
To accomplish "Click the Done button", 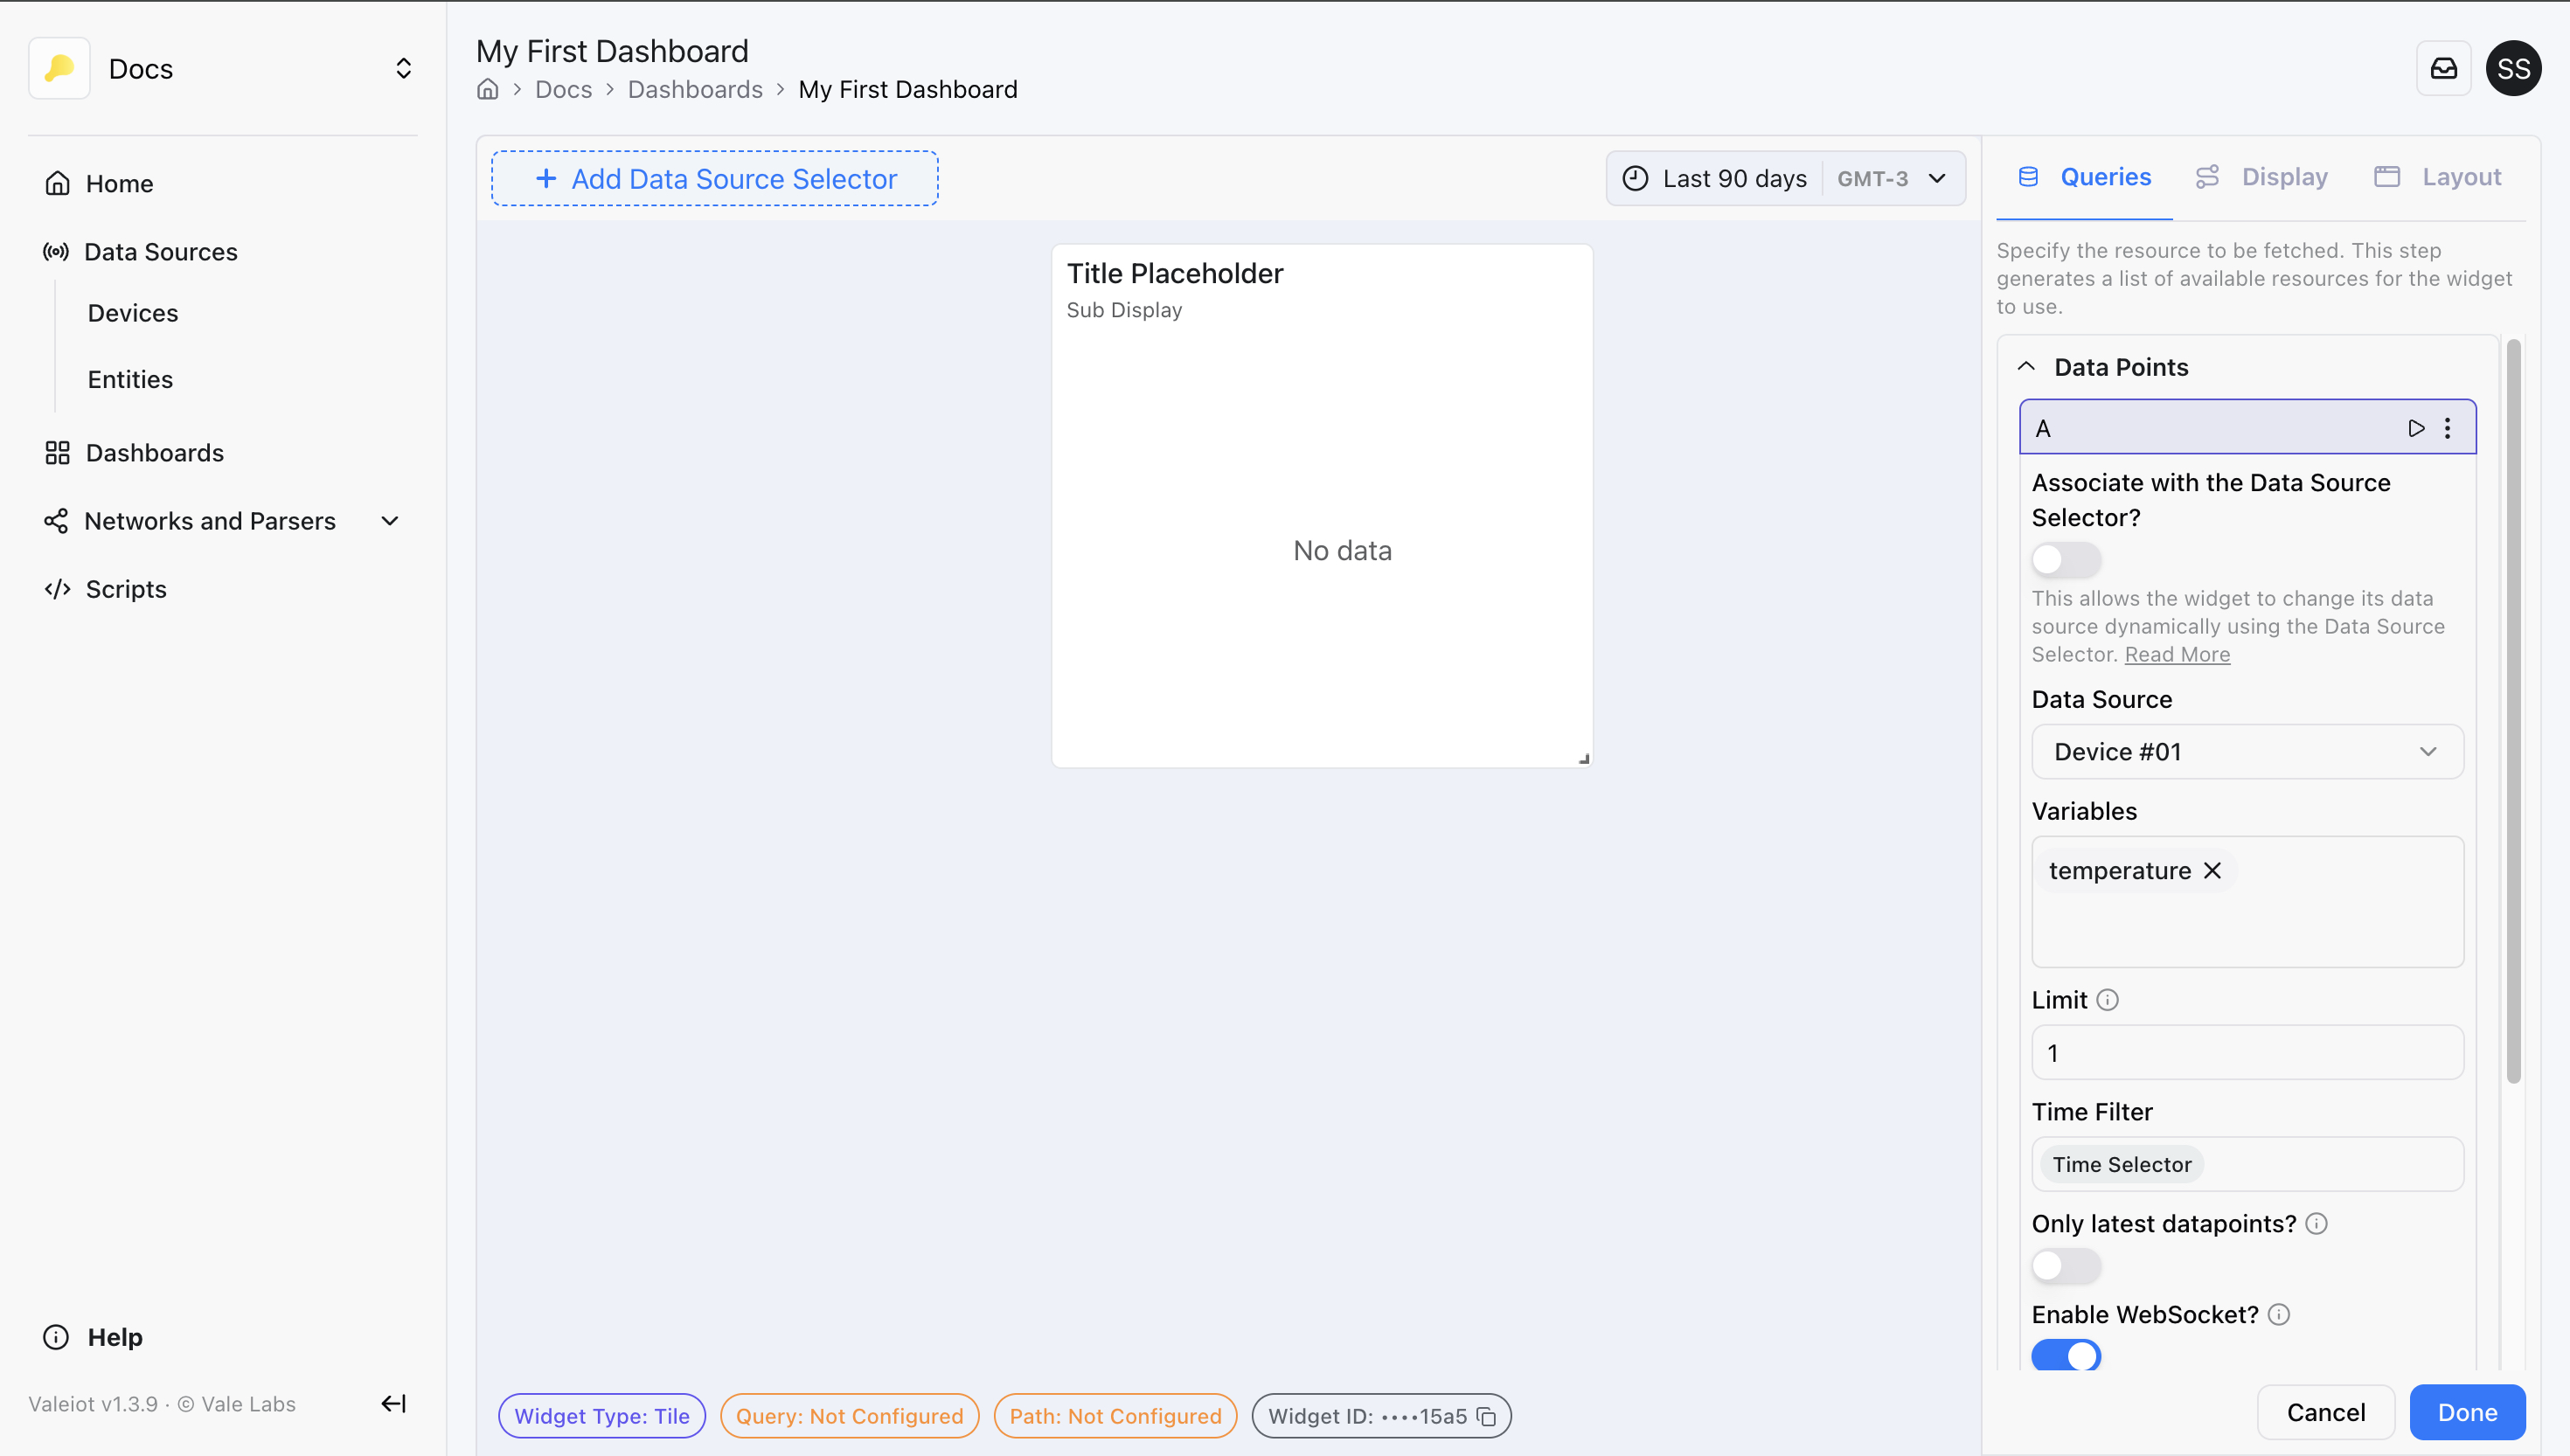I will pos(2467,1412).
